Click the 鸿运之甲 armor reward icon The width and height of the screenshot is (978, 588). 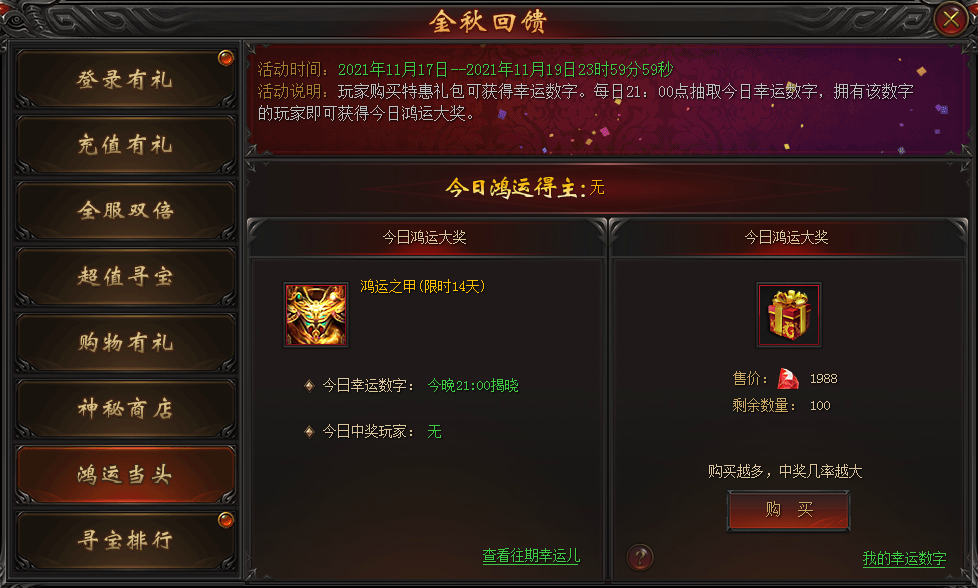(x=316, y=315)
